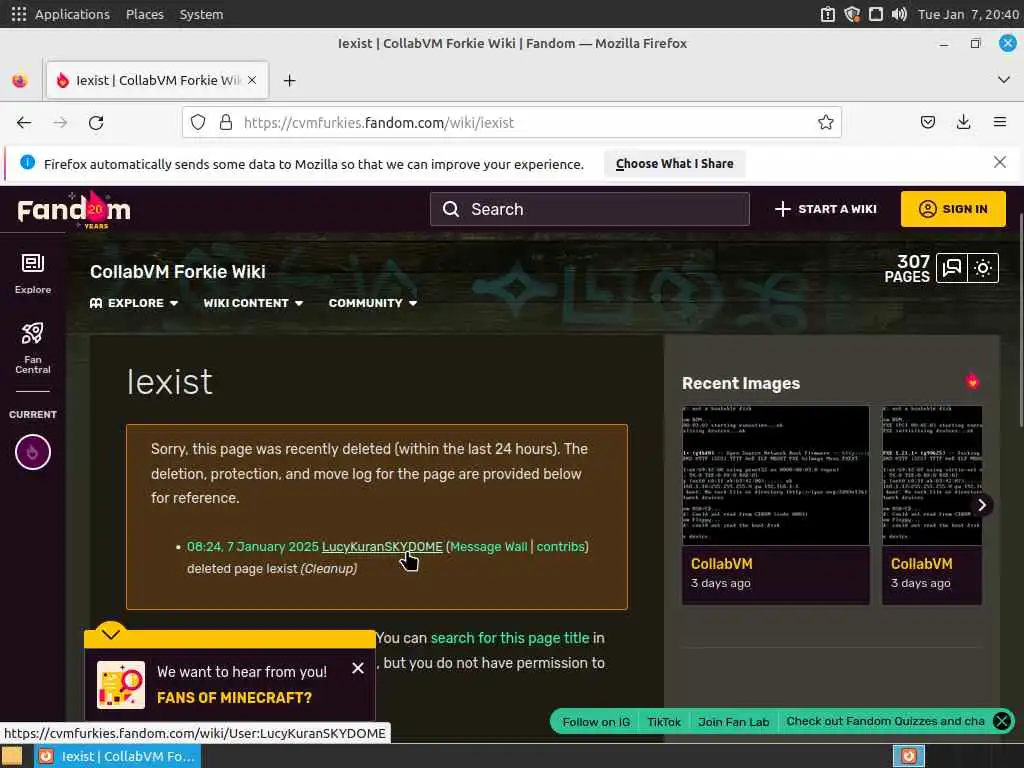Click the flame icon in Recent Images

(972, 381)
